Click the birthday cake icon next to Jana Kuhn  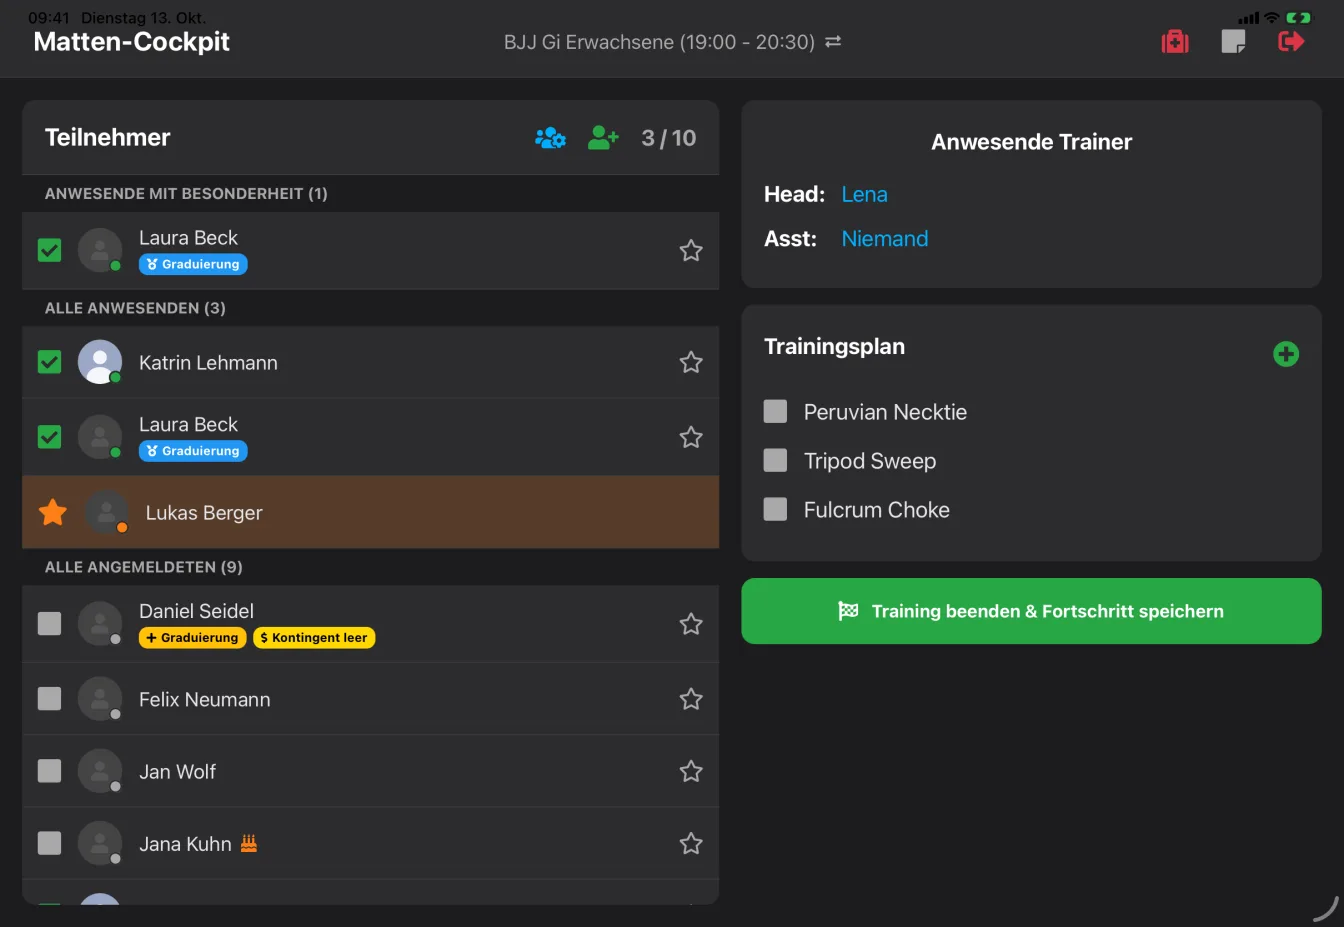[x=249, y=843]
